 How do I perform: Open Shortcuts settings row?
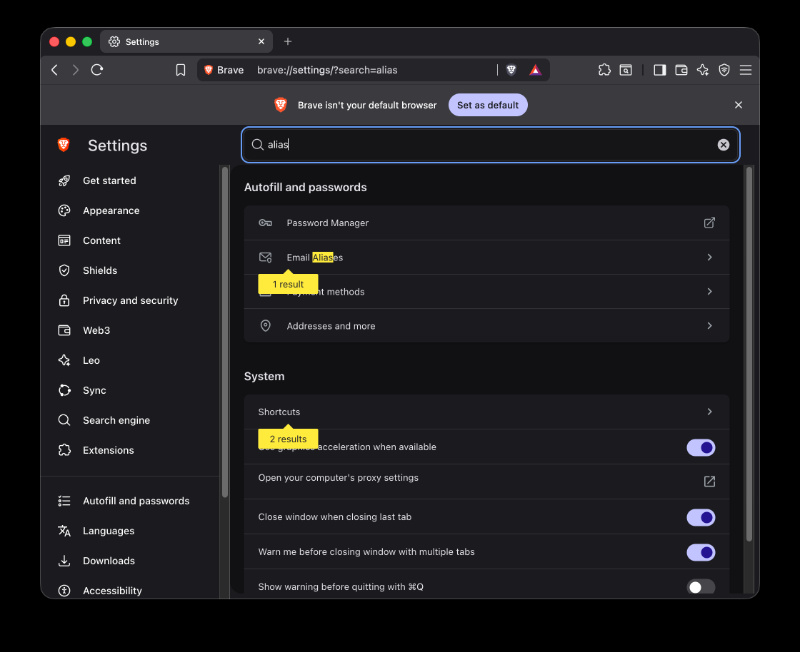point(486,412)
